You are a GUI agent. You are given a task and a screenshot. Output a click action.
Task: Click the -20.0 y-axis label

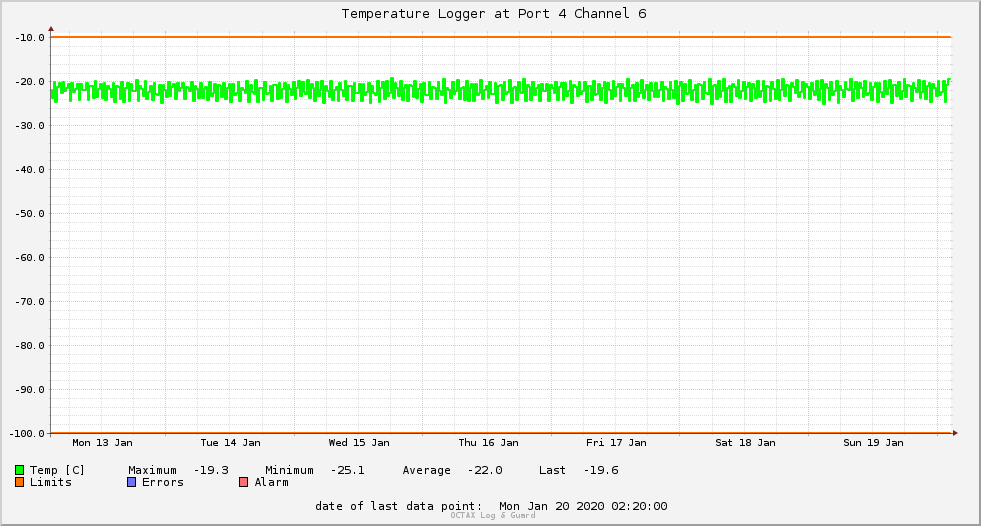point(29,81)
